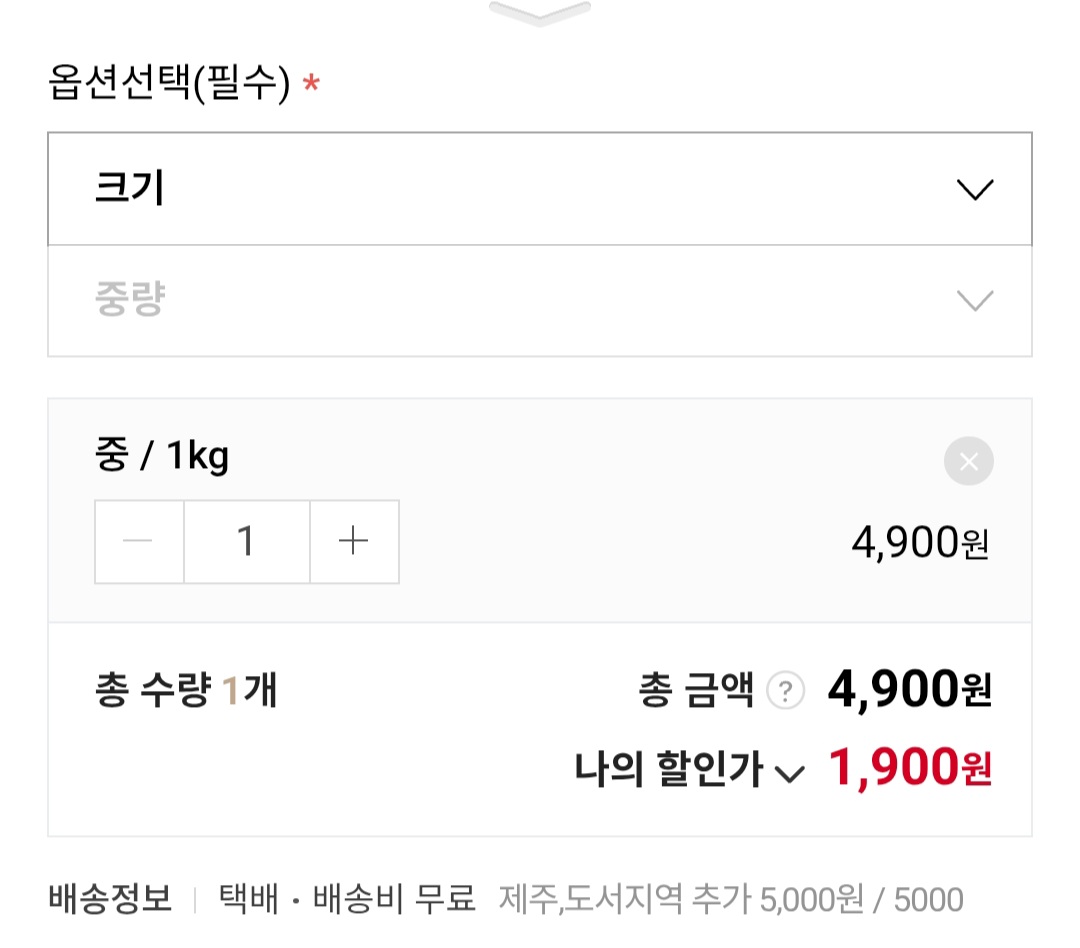Click the chevron beside 나의 할인가
Viewport: 1080px width, 948px height.
coord(790,773)
